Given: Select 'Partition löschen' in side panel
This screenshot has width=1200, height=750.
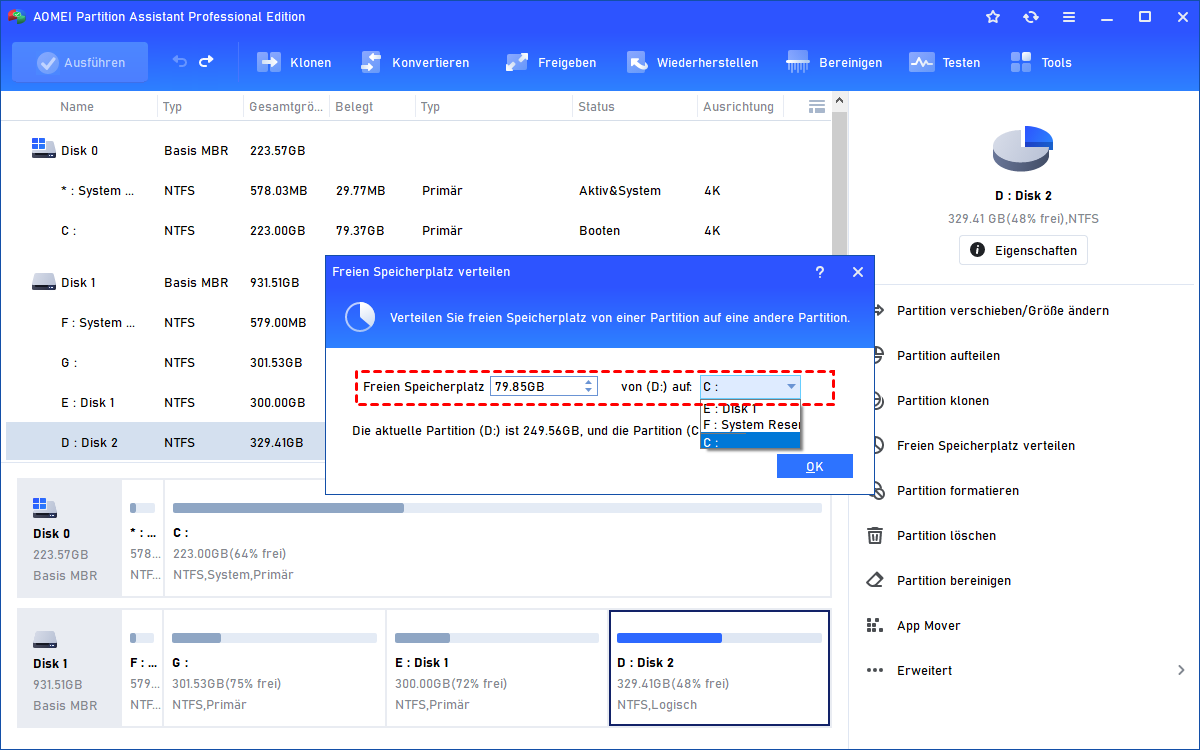Looking at the screenshot, I should [947, 536].
